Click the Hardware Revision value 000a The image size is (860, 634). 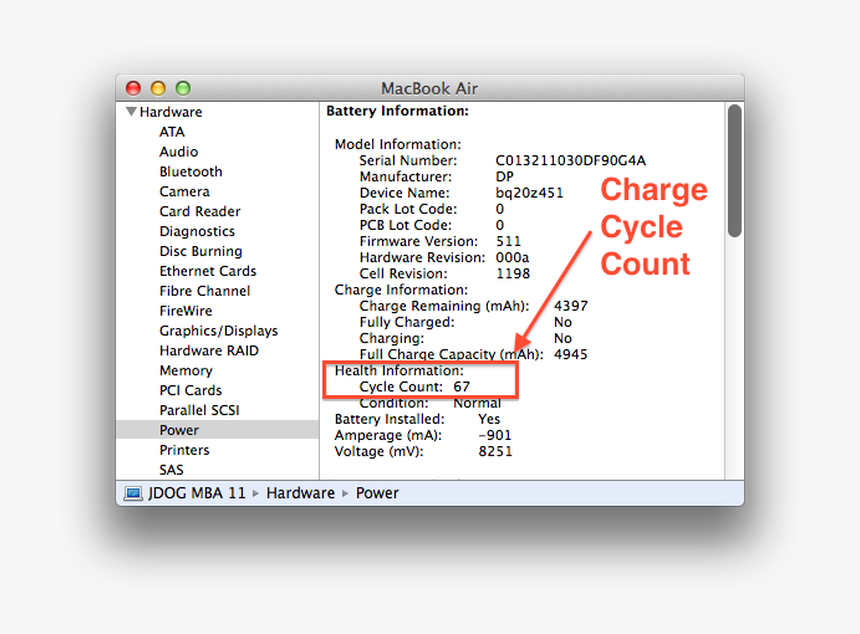point(512,257)
